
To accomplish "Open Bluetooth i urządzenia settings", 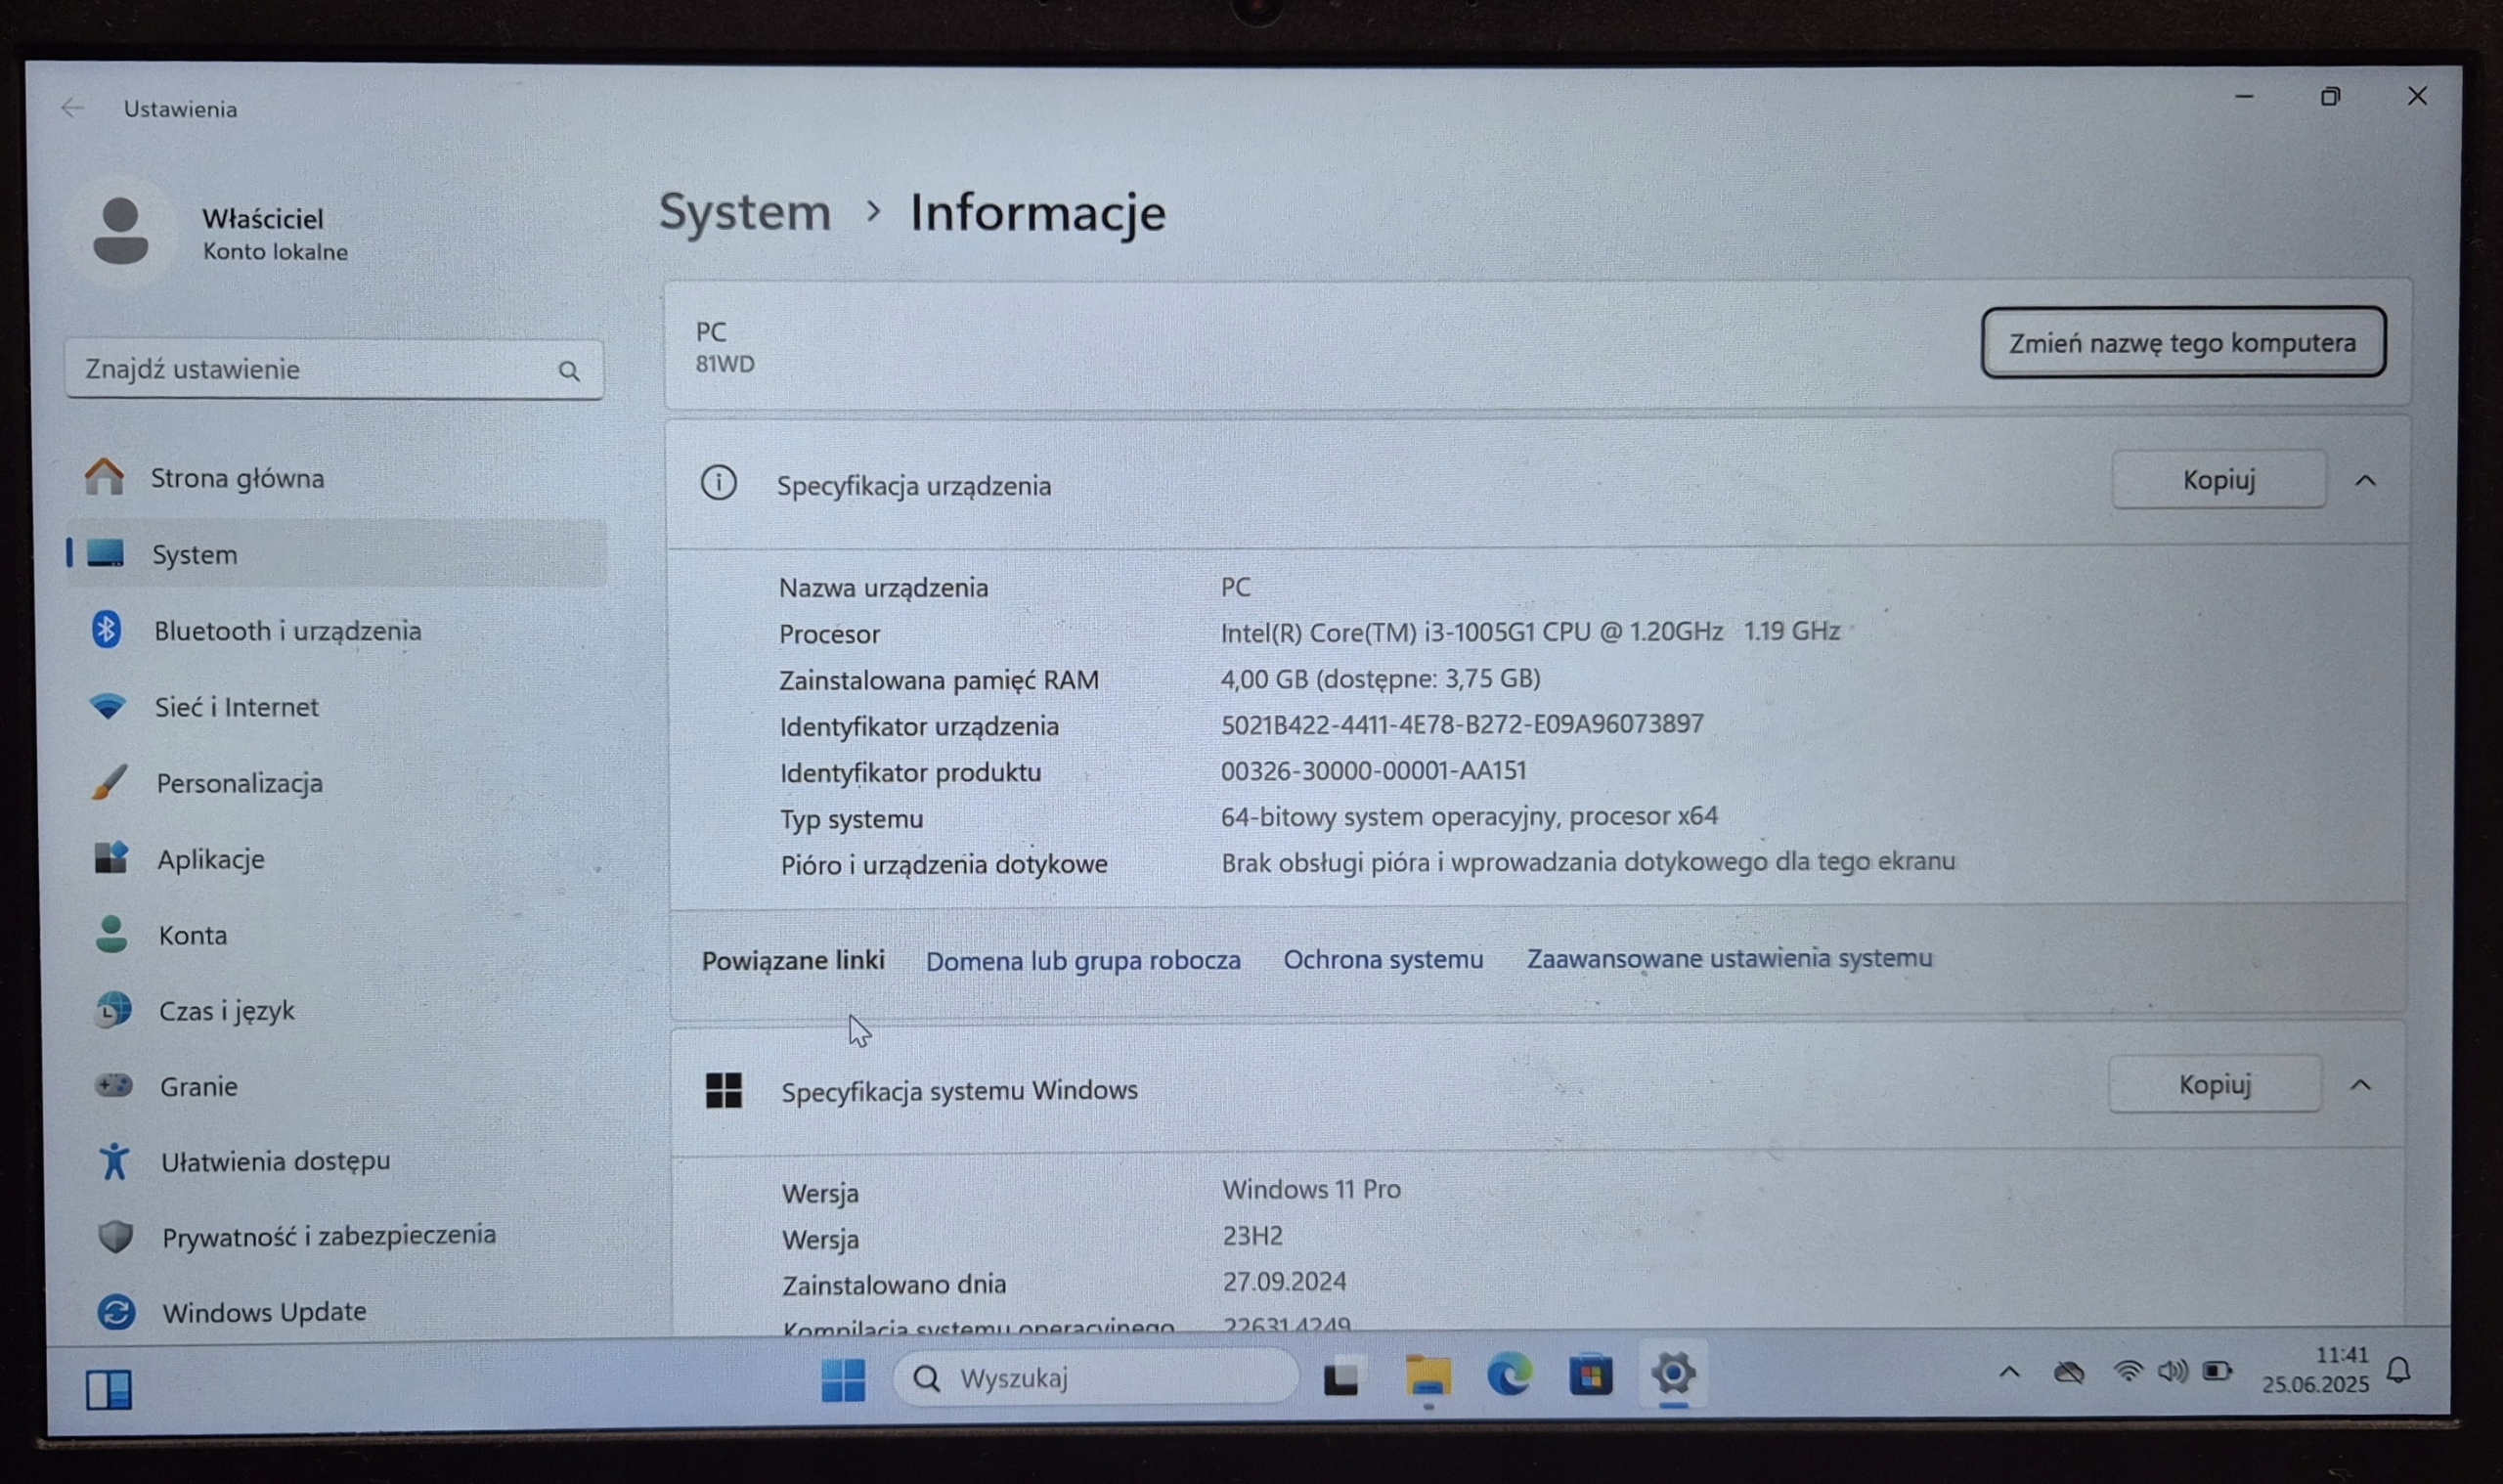I will pyautogui.click(x=287, y=631).
